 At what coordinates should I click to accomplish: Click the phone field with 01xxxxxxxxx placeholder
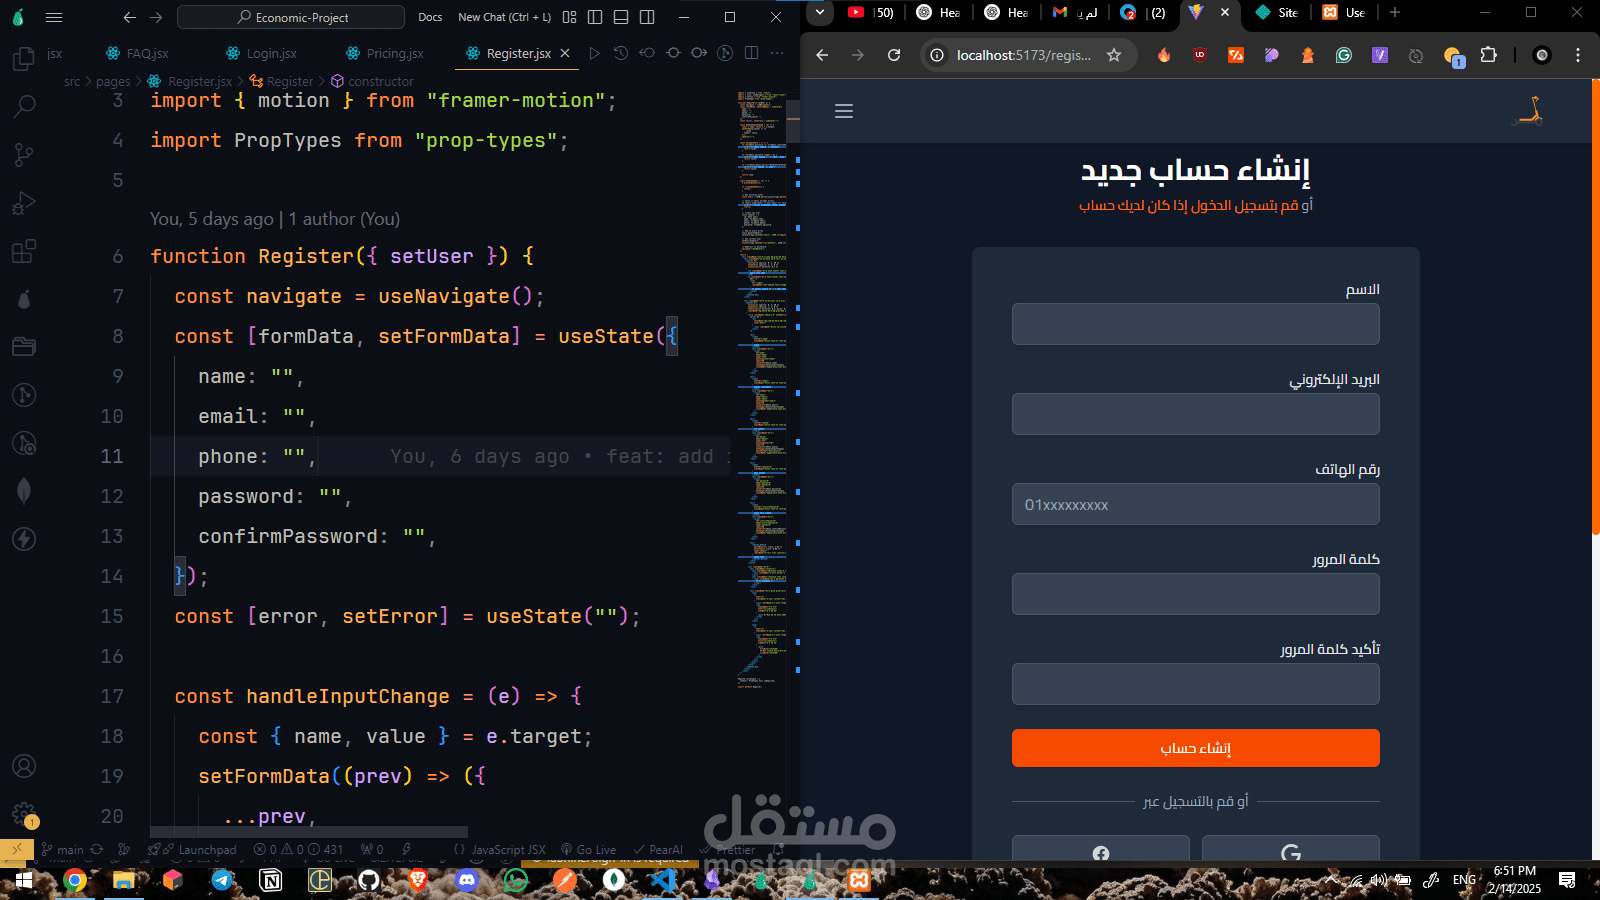point(1195,504)
